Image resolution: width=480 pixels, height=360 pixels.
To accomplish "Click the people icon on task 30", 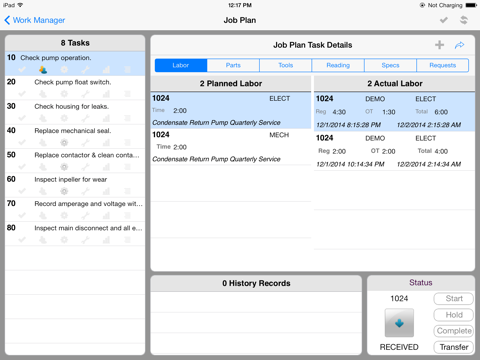I will 43,118.
